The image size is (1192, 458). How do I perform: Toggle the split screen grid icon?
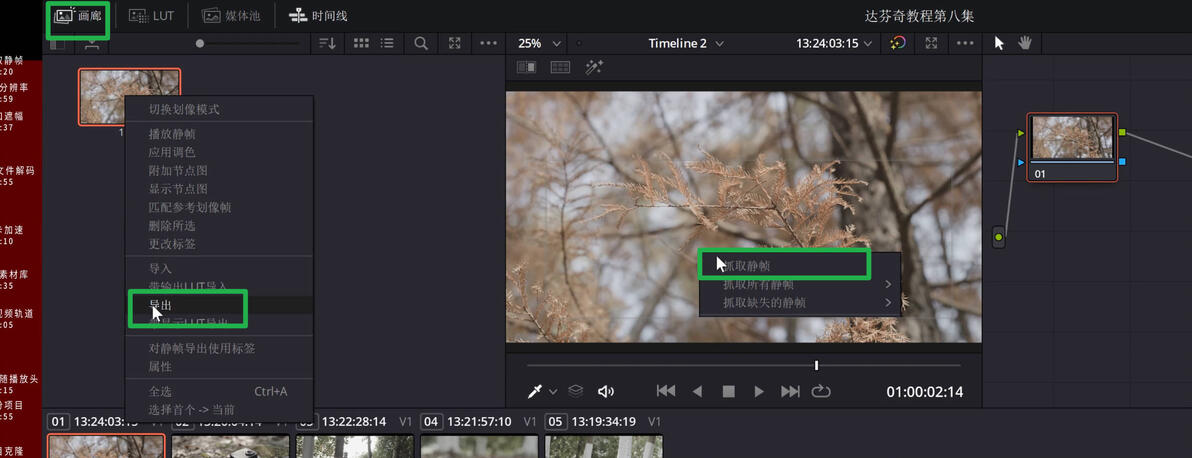(560, 67)
